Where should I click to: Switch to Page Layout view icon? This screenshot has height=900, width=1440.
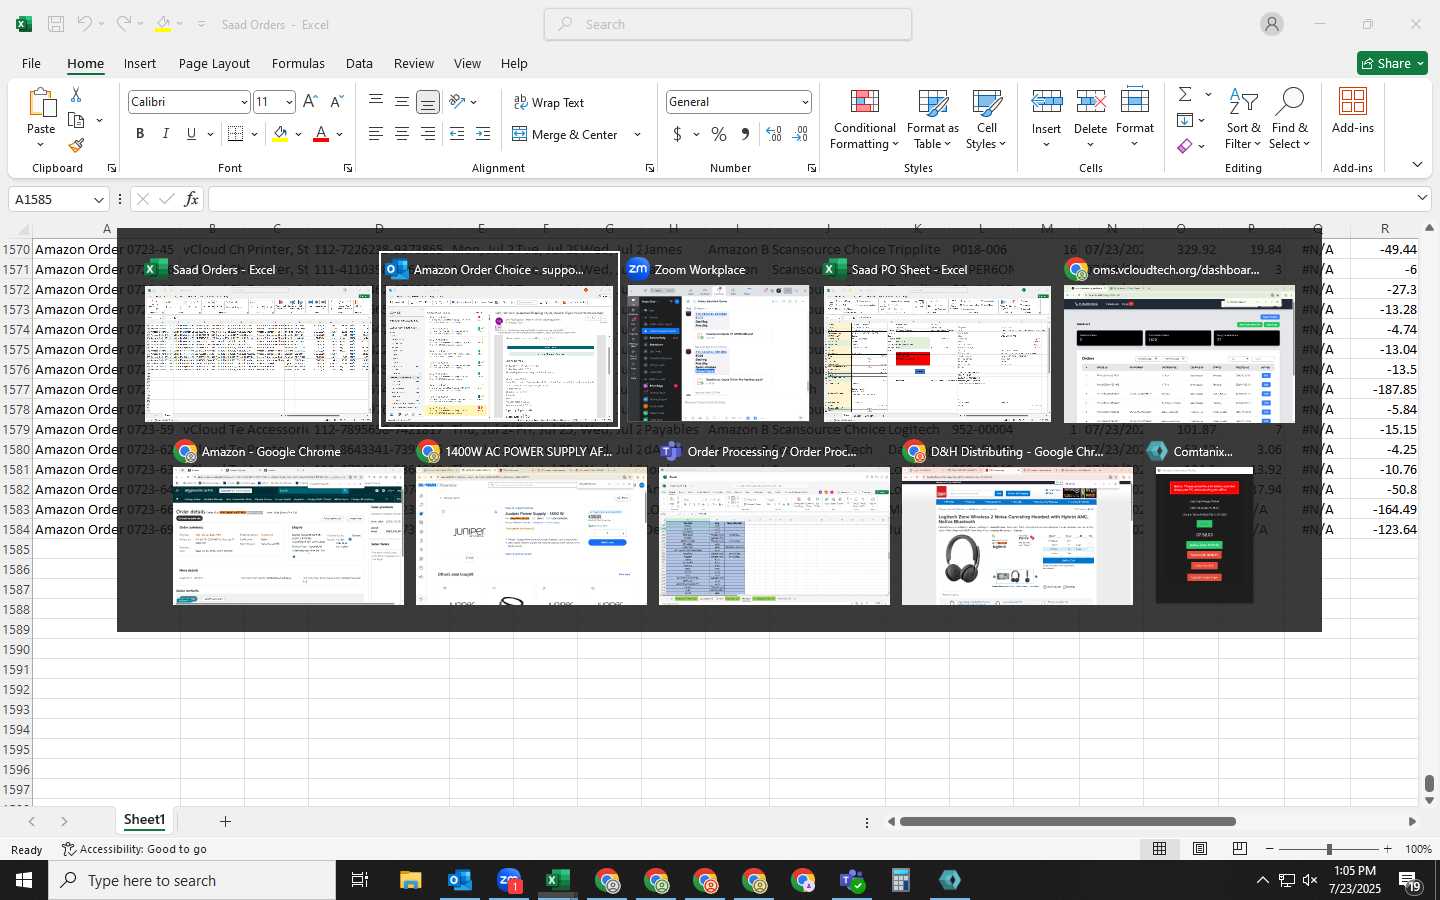tap(1200, 849)
